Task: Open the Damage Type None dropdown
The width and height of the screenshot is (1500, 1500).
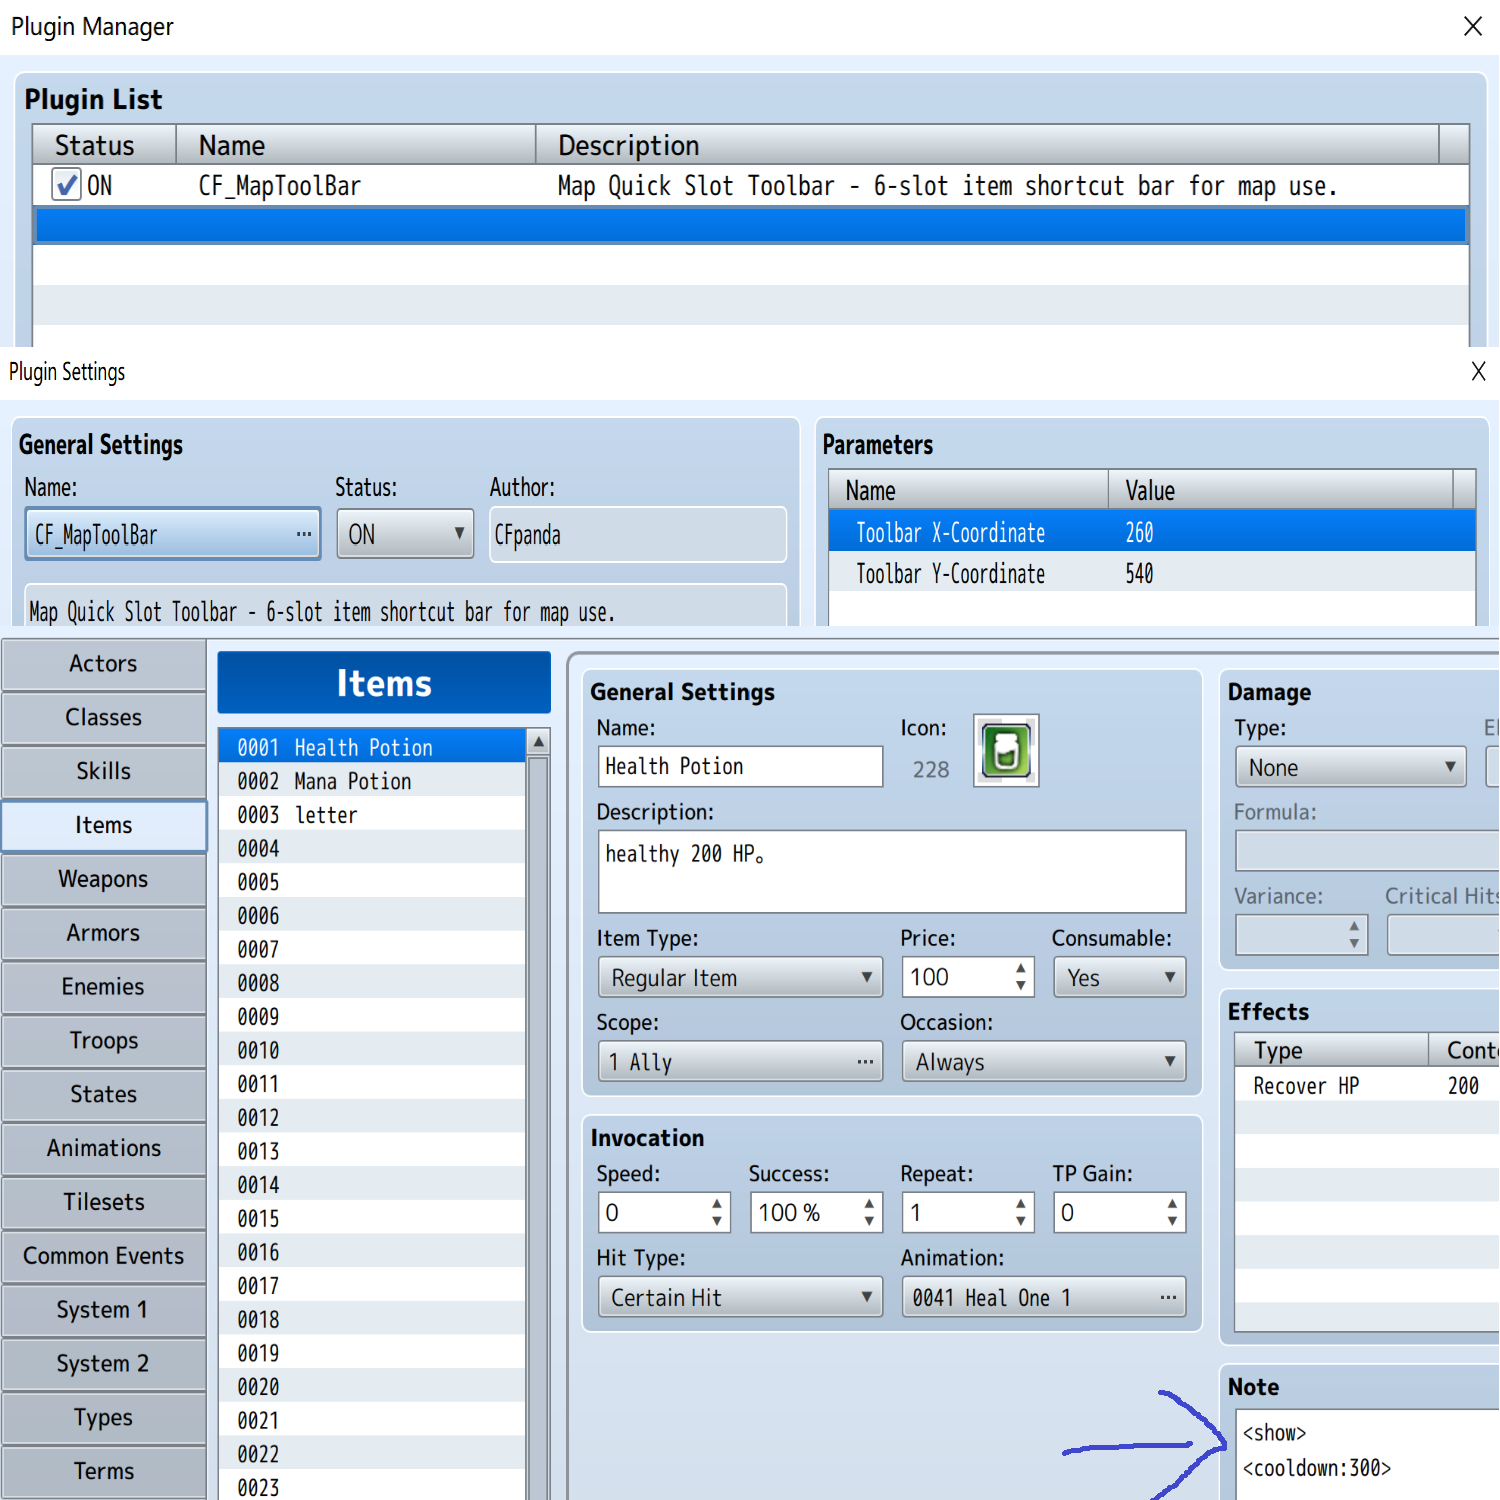Action: tap(1351, 767)
